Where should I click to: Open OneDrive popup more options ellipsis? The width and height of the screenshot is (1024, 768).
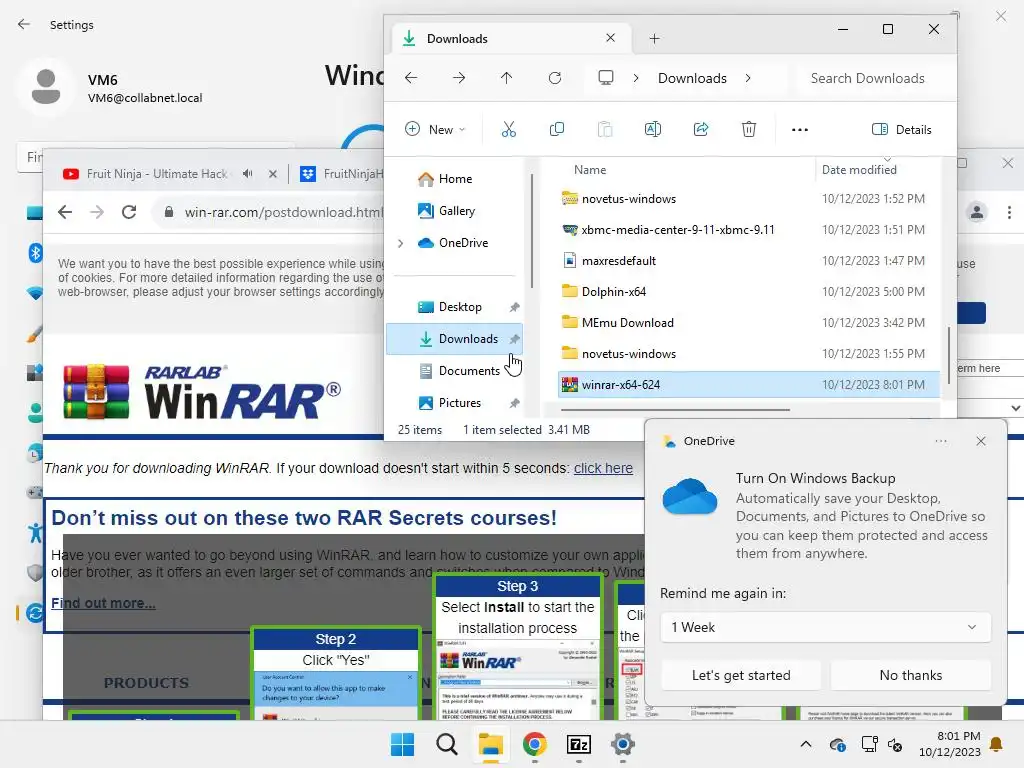940,441
